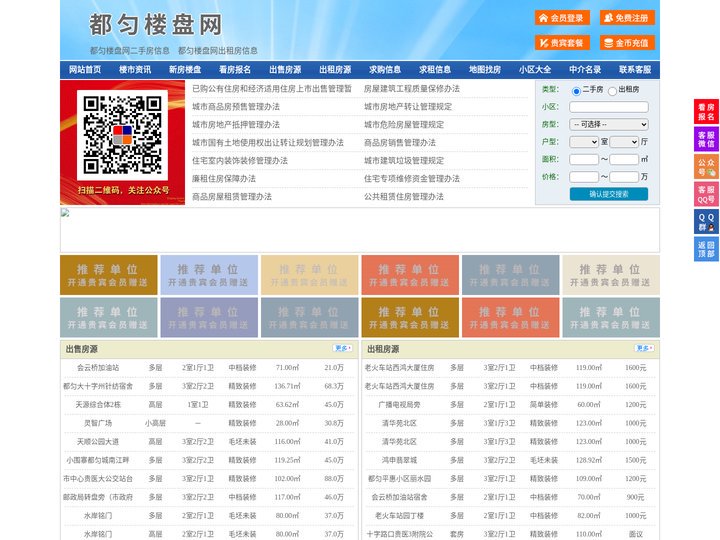The image size is (720, 540).
Task: Click the 会员登录 member login button
Action: [x=562, y=18]
